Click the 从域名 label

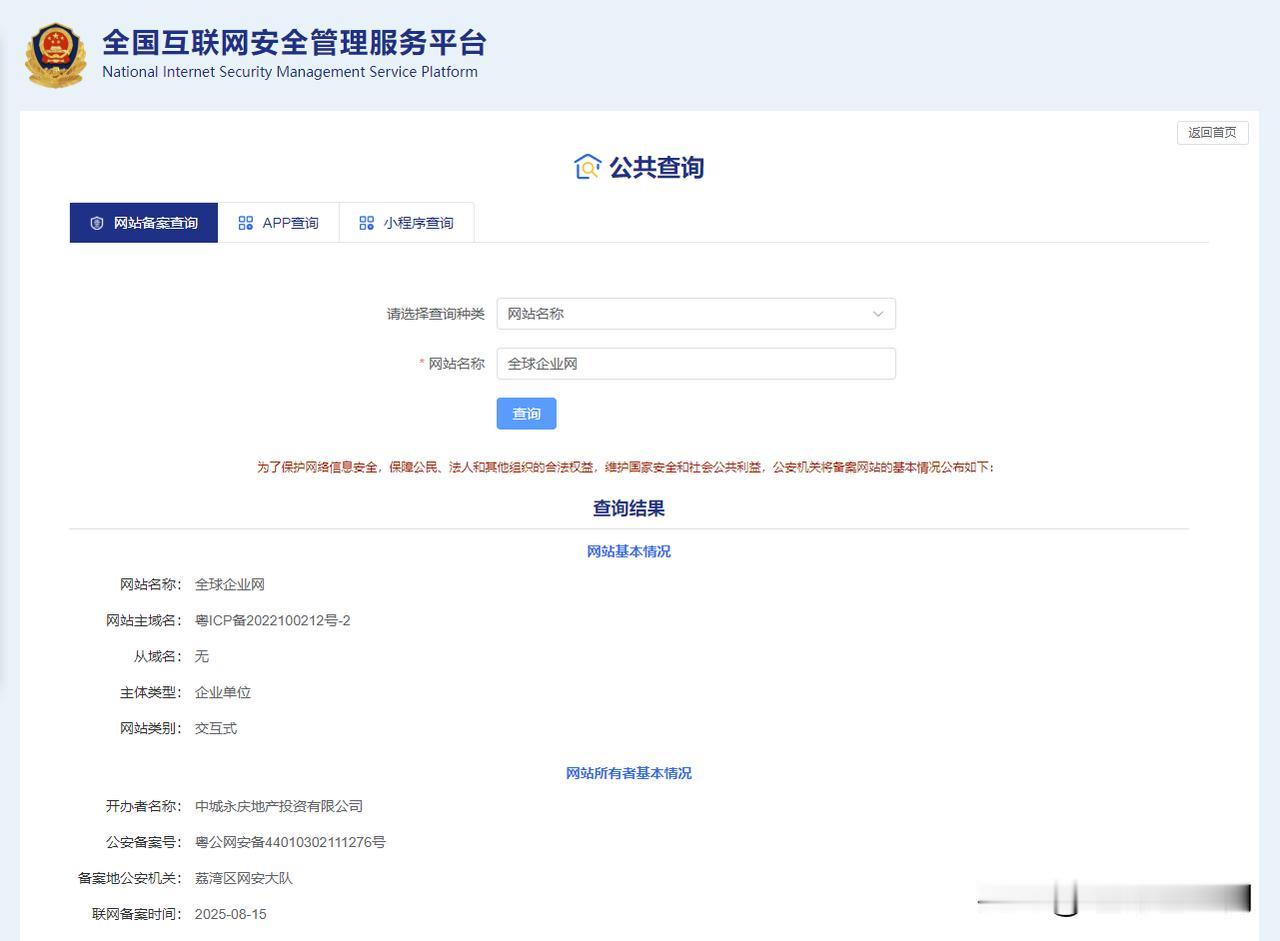coord(156,657)
